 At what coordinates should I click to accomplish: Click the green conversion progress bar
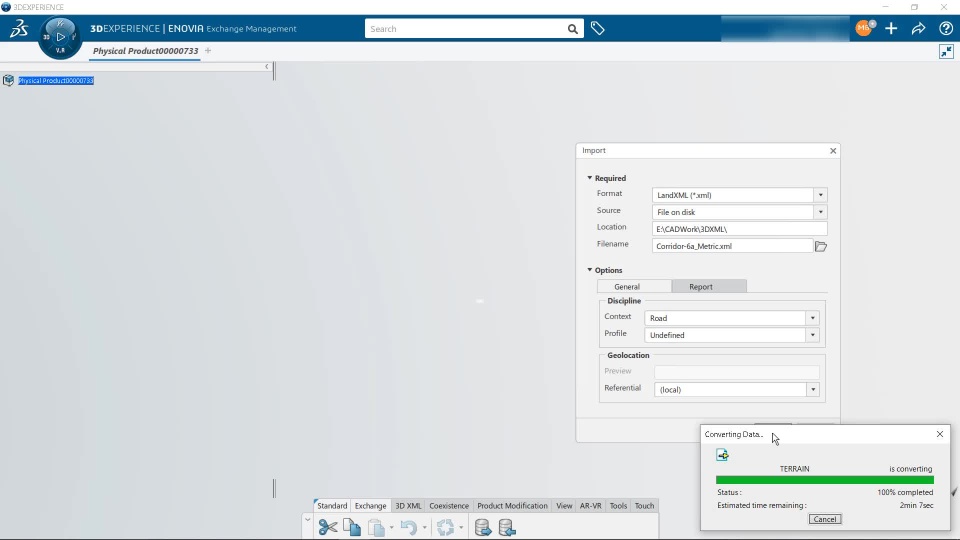click(825, 480)
